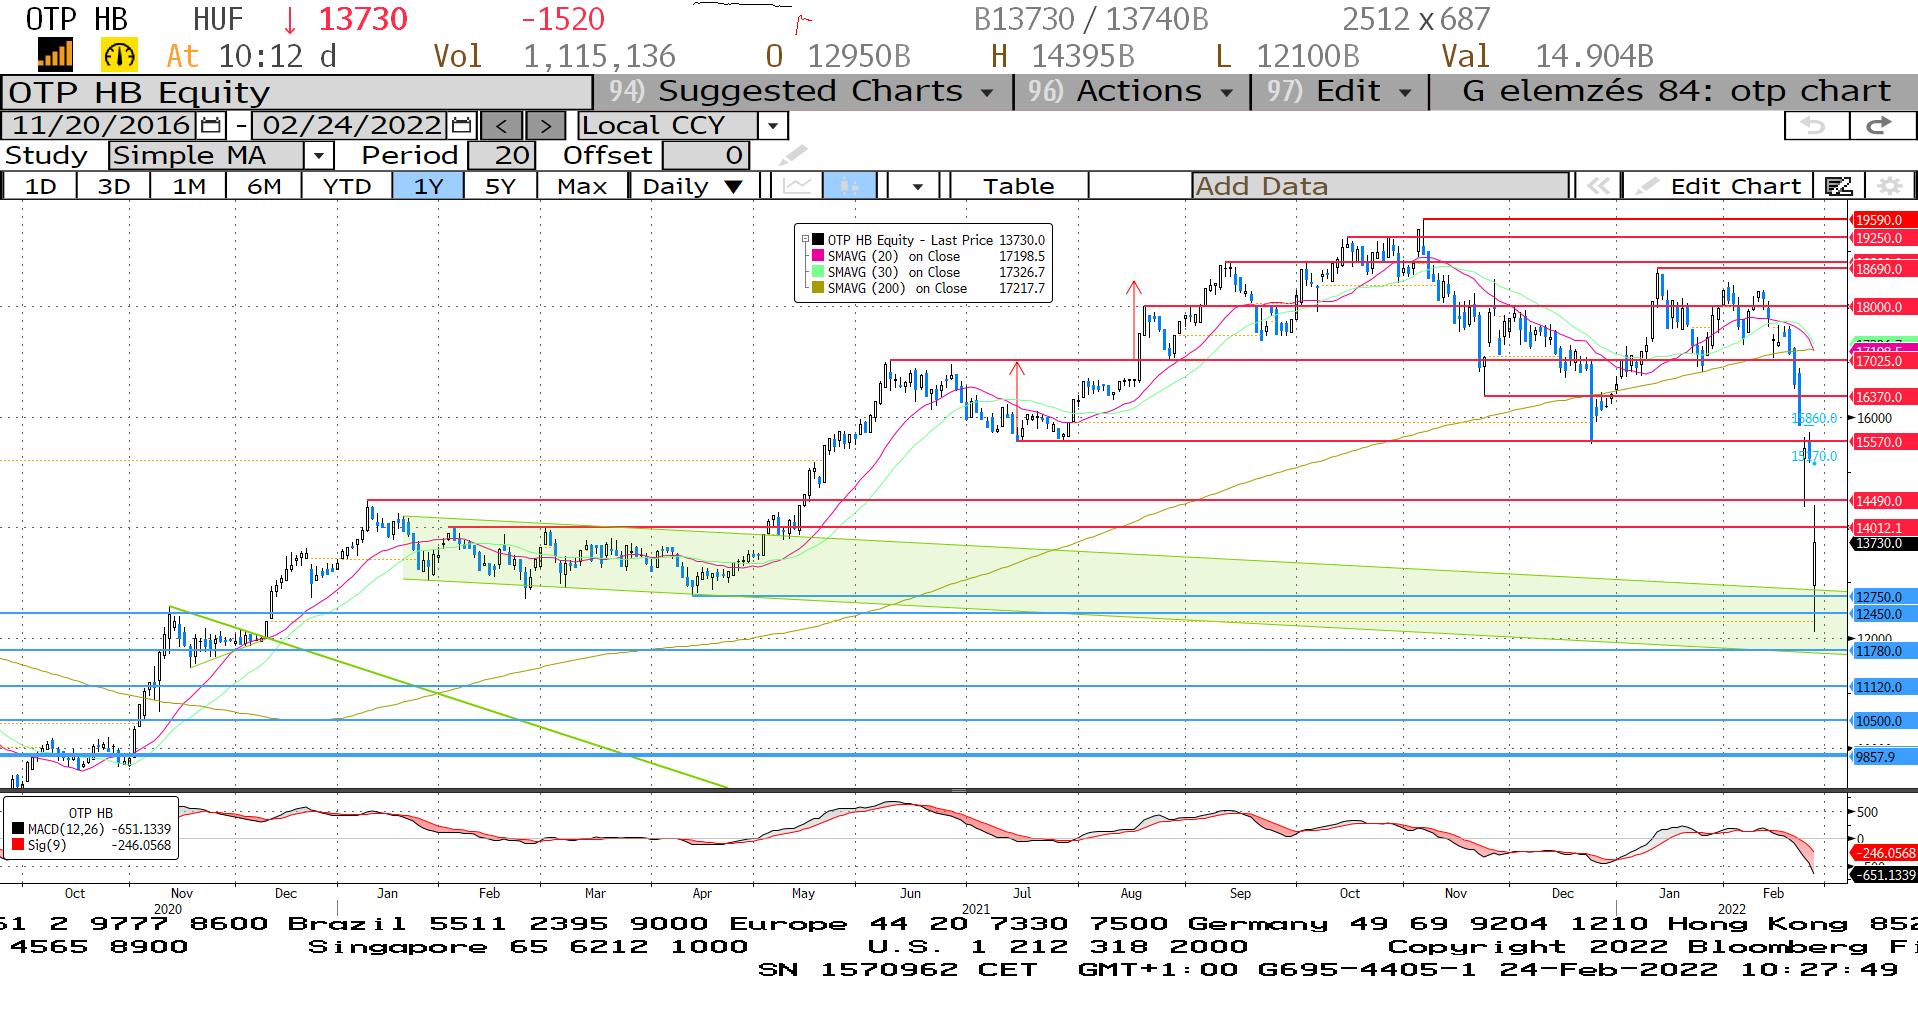Click the yellow gauge speedometer icon
This screenshot has height=1025, width=1918.
click(119, 55)
